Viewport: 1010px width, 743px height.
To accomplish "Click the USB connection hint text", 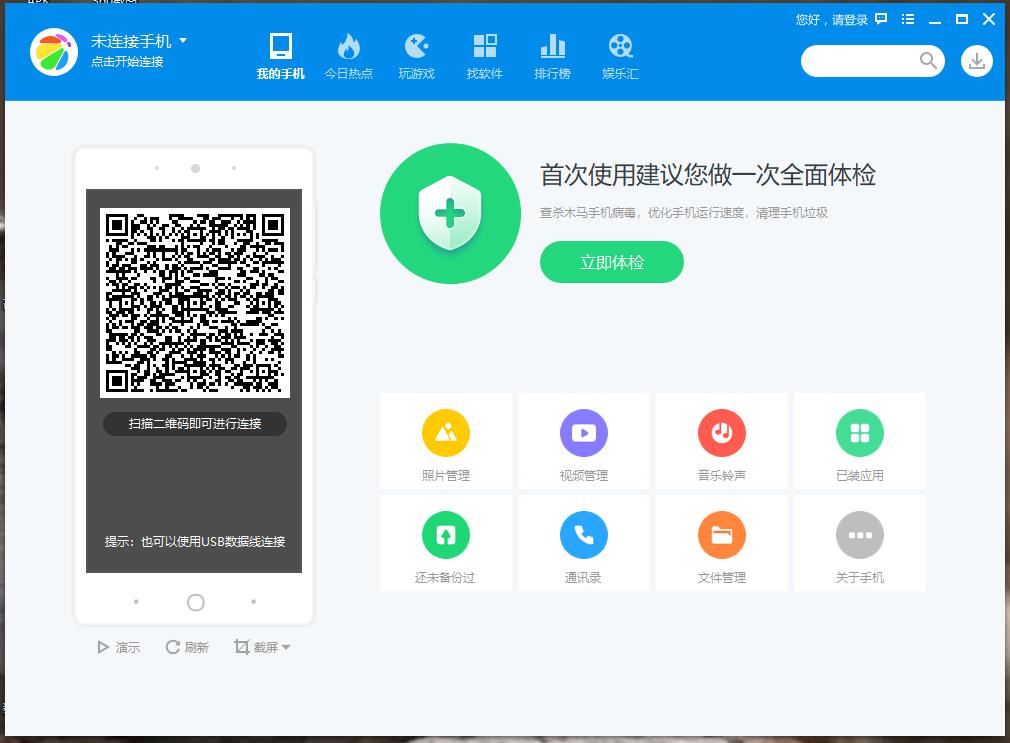I will point(195,541).
